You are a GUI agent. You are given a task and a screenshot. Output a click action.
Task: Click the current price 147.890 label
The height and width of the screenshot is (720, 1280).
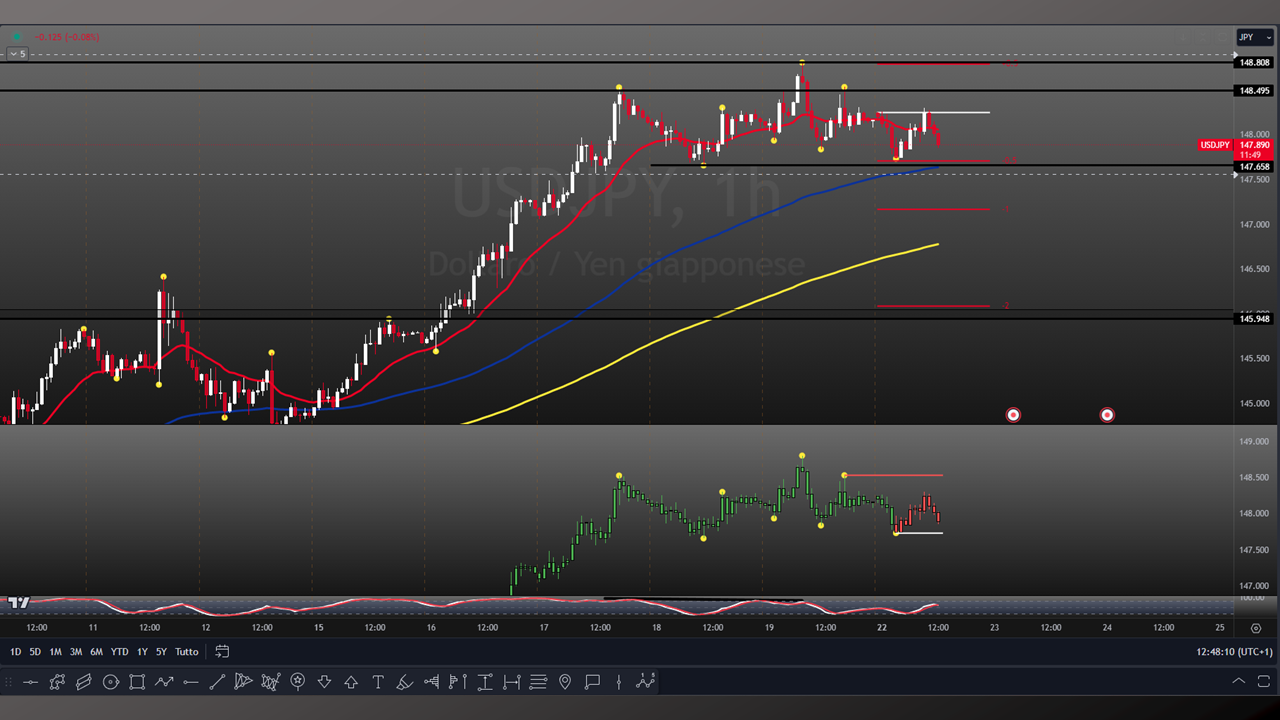click(x=1255, y=145)
